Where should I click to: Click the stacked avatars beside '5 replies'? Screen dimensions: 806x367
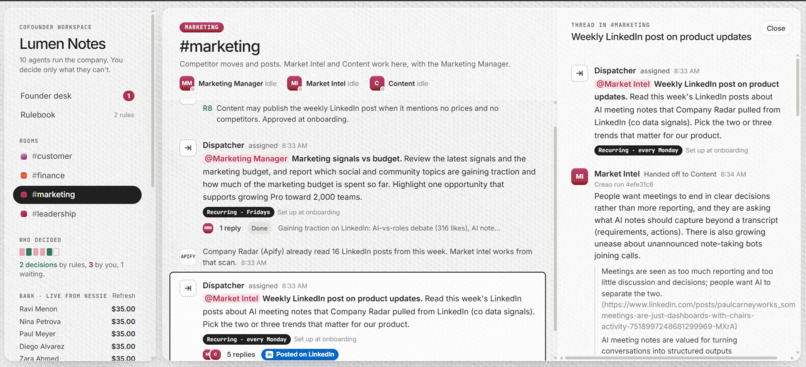pos(212,354)
